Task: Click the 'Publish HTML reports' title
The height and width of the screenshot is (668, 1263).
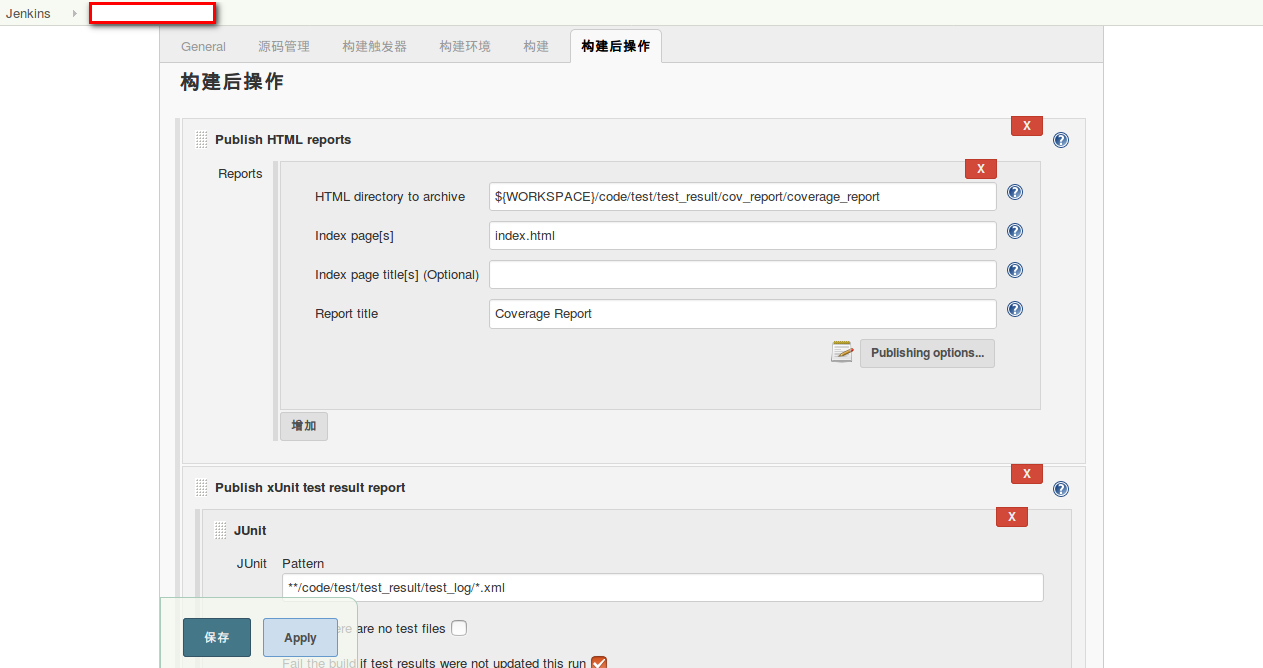Action: pyautogui.click(x=283, y=140)
